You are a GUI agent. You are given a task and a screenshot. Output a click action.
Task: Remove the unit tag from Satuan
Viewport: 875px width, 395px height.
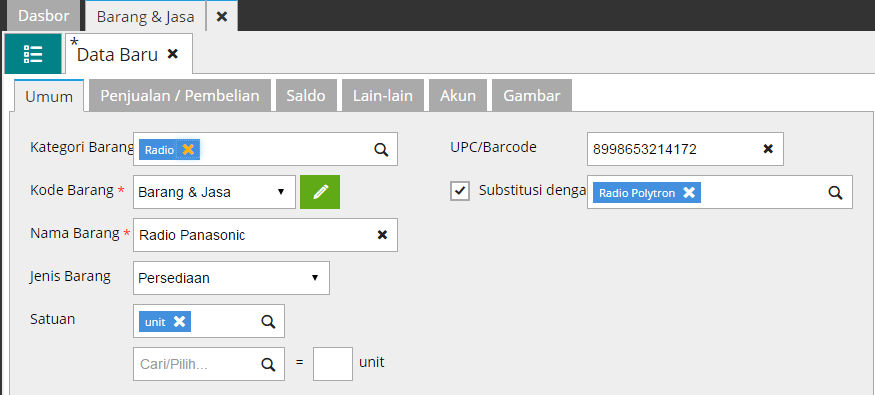[x=179, y=322]
